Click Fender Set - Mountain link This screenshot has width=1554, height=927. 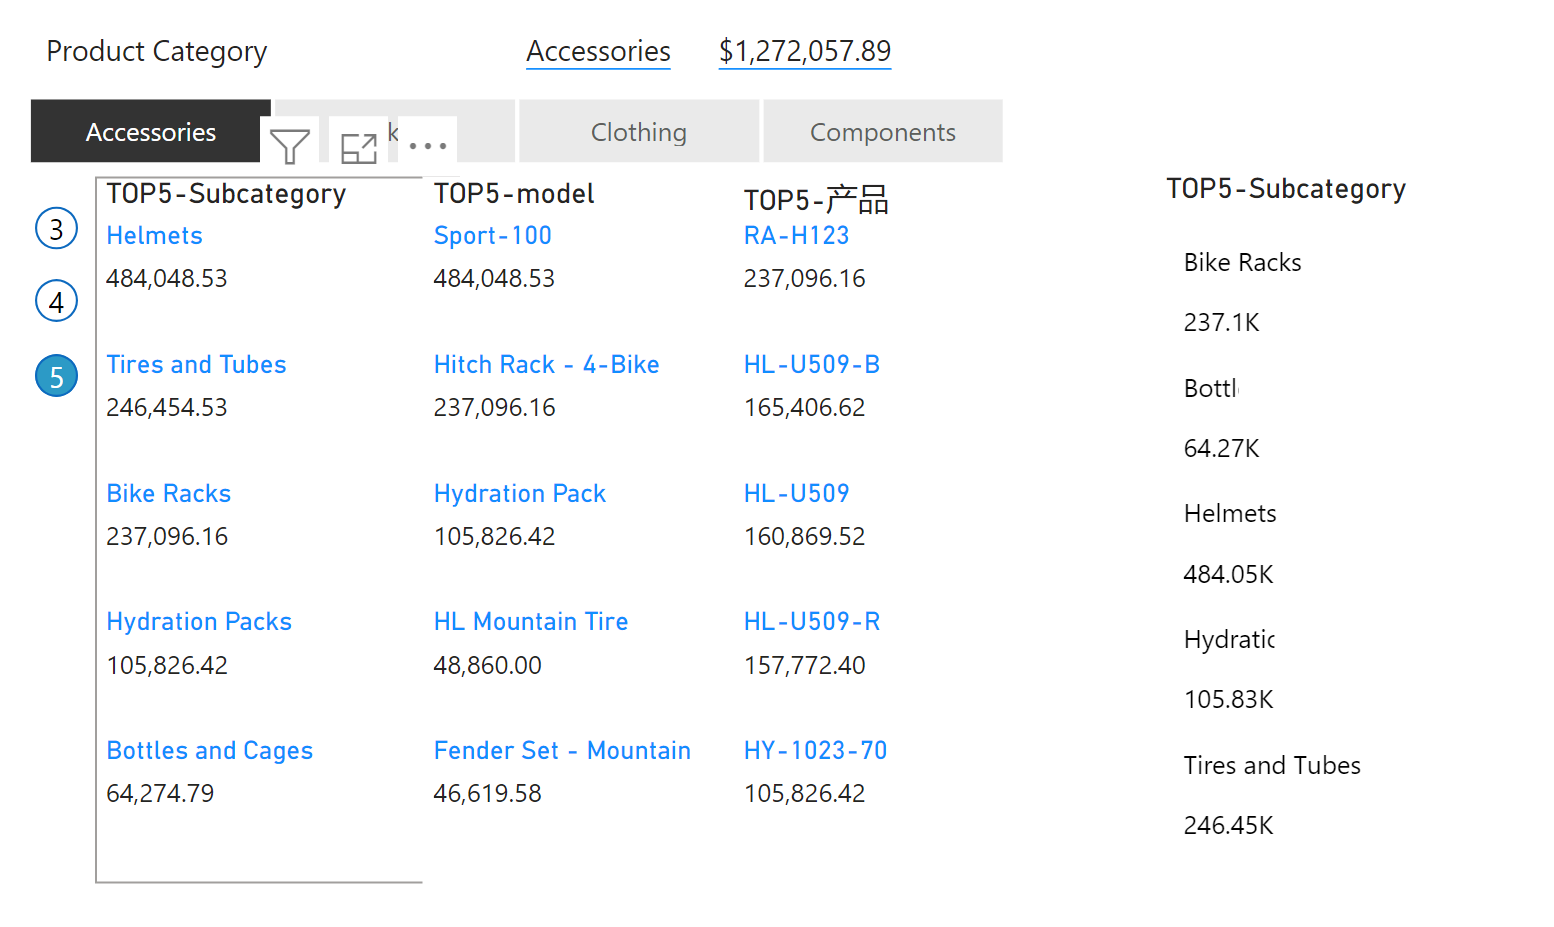(x=562, y=750)
